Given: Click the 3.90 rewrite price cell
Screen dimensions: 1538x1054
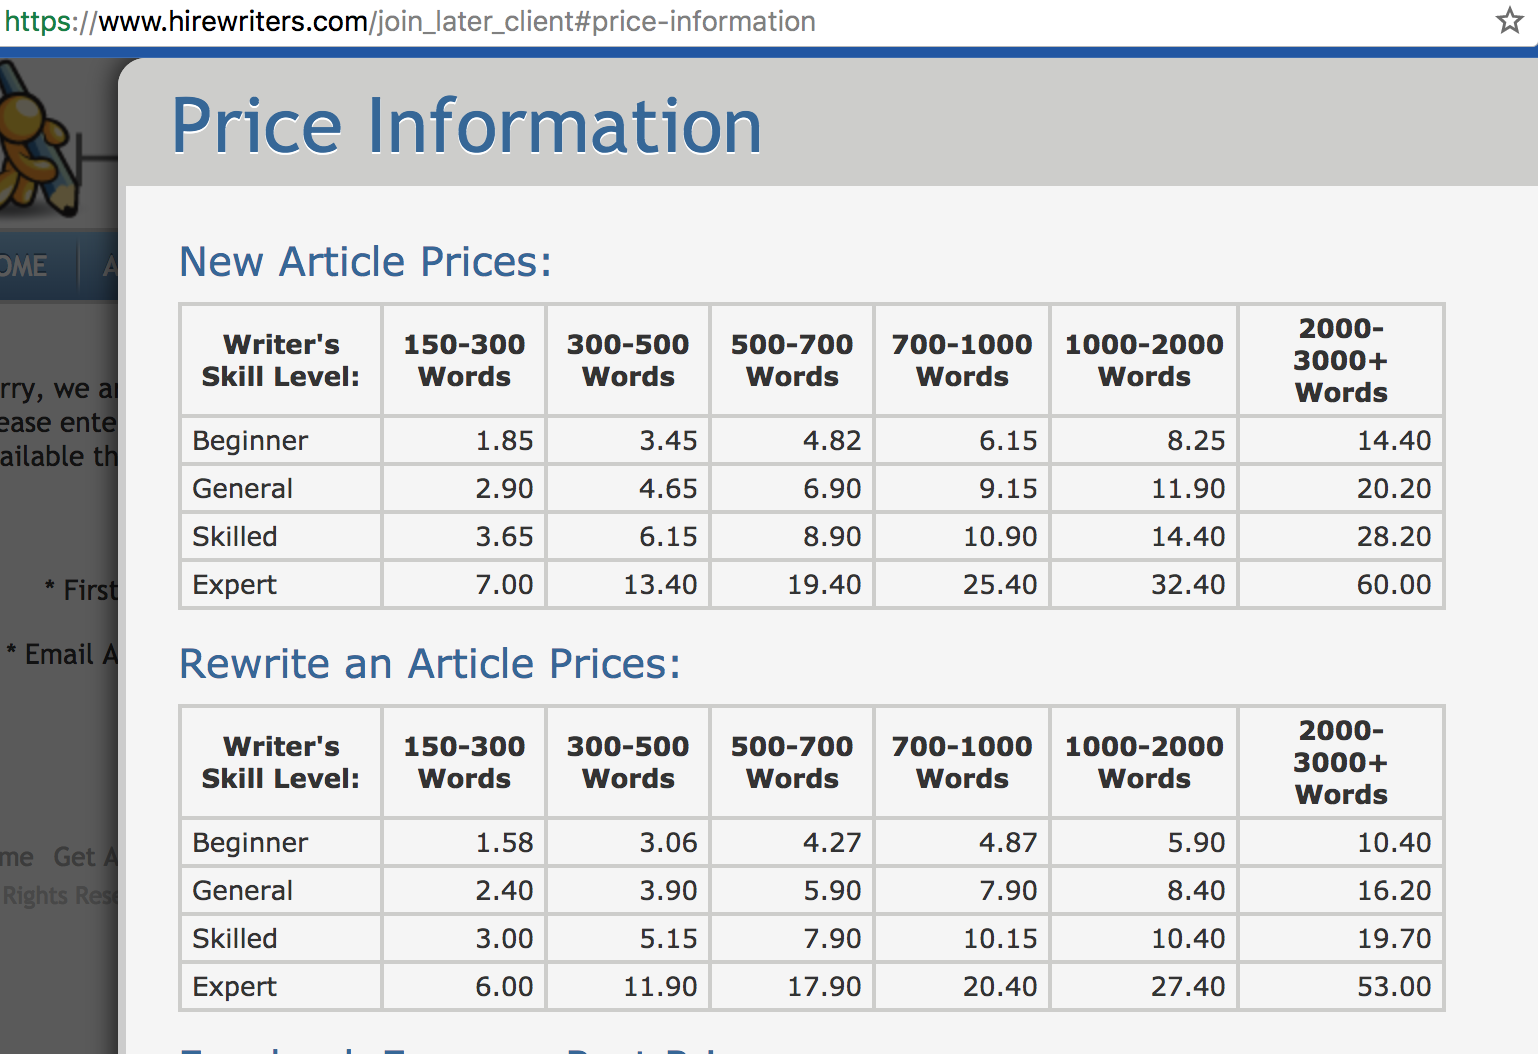Looking at the screenshot, I should 628,890.
